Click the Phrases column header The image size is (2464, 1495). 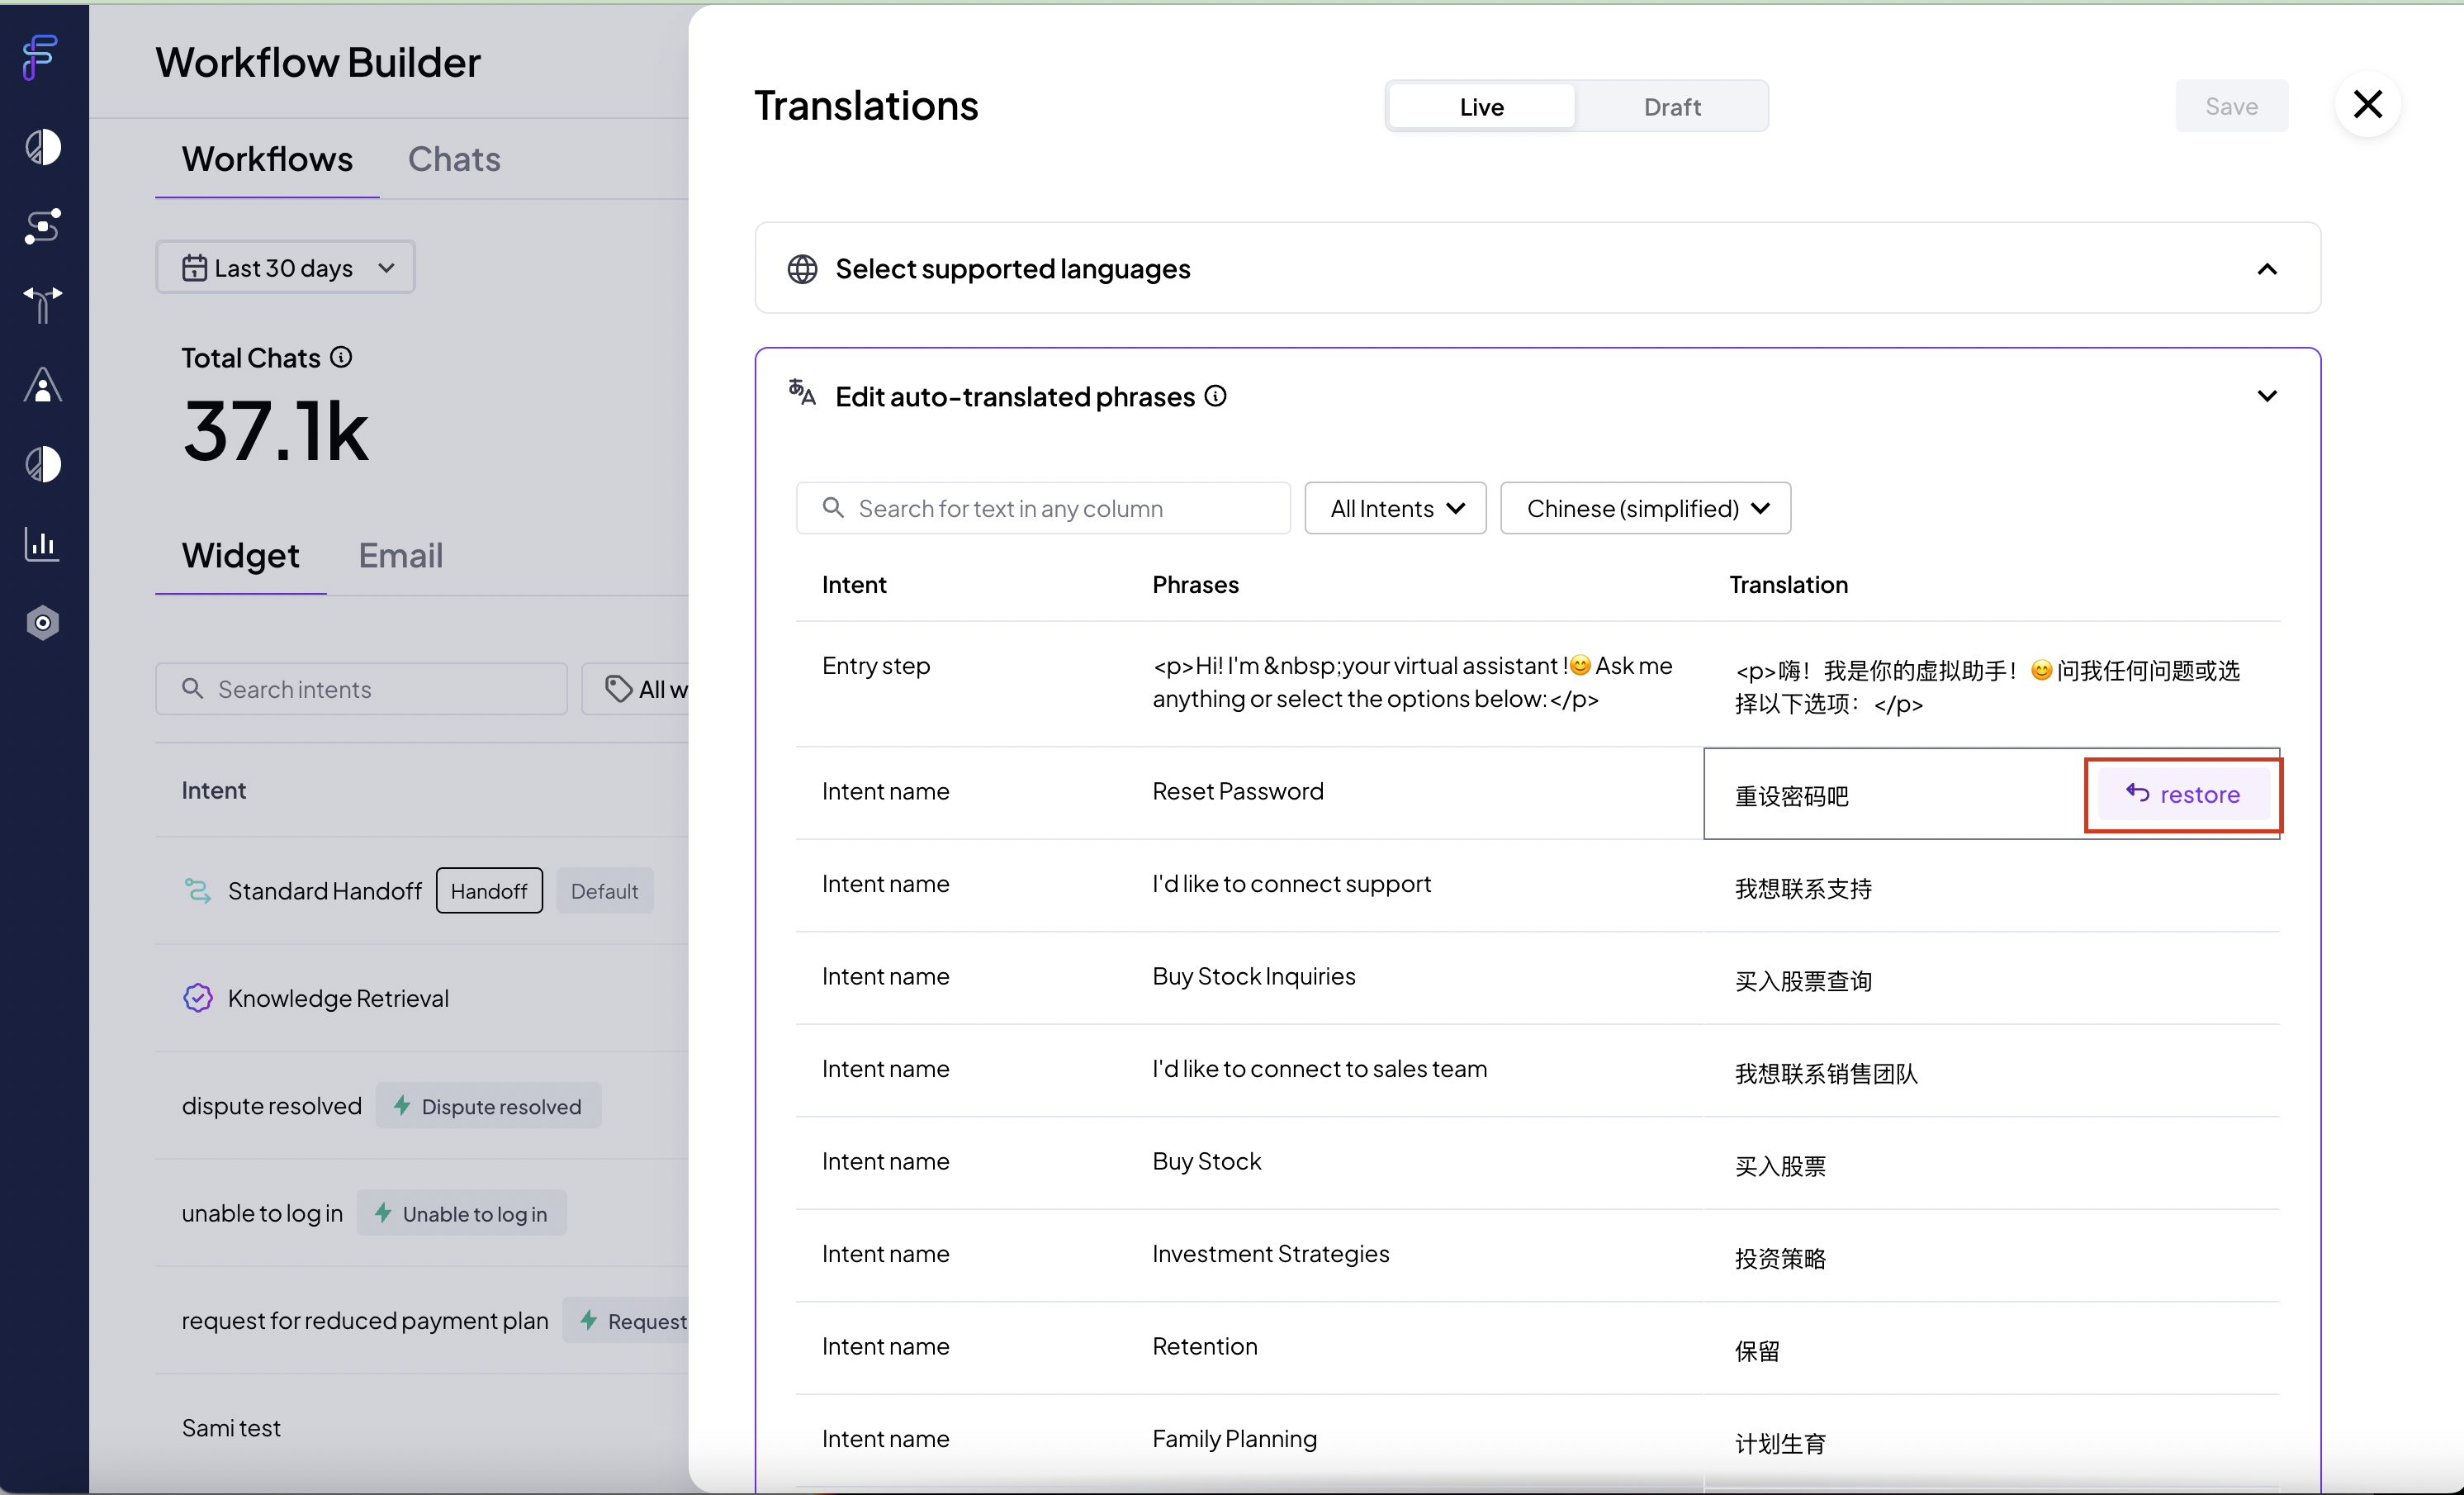pyautogui.click(x=1195, y=584)
